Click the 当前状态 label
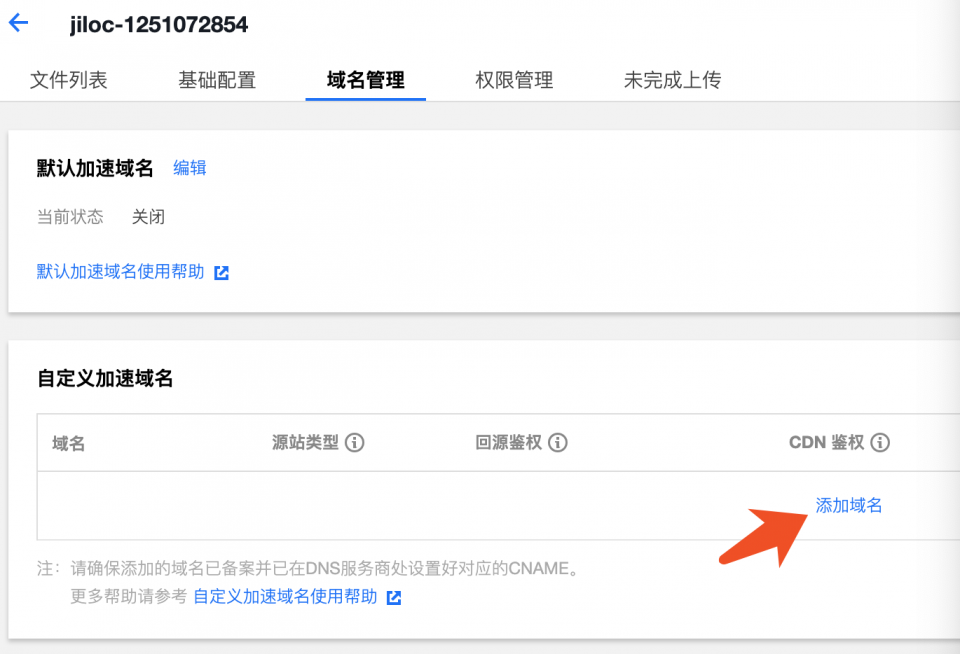This screenshot has height=654, width=960. [70, 217]
